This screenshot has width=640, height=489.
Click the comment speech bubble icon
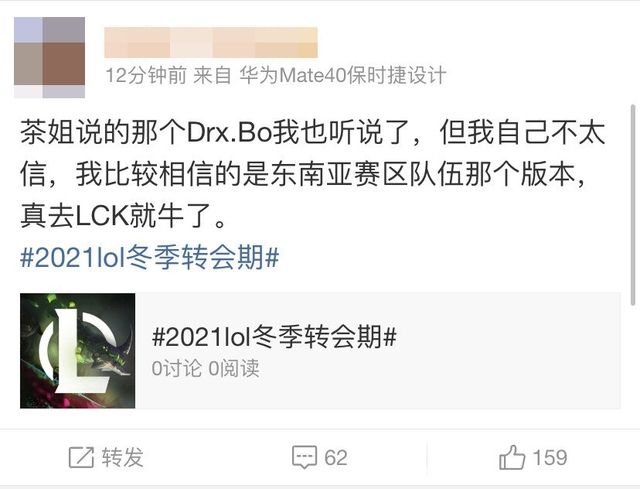[304, 457]
